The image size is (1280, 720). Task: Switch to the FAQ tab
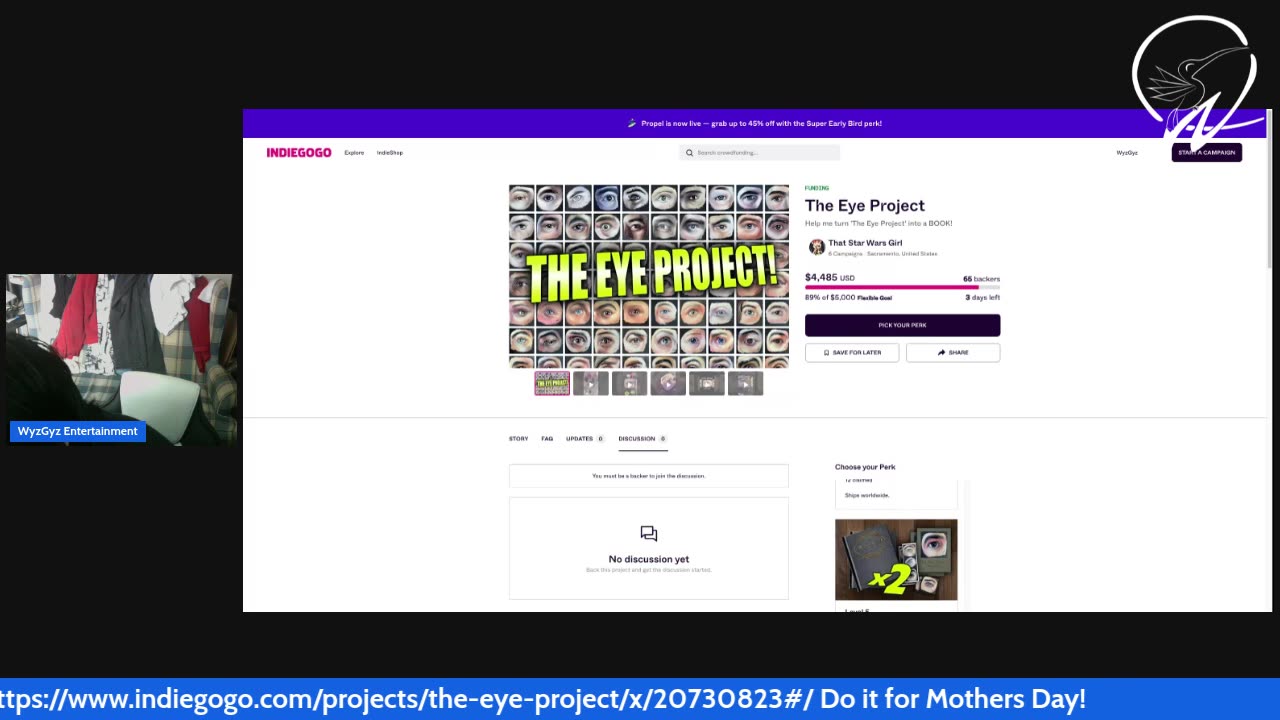pyautogui.click(x=547, y=439)
